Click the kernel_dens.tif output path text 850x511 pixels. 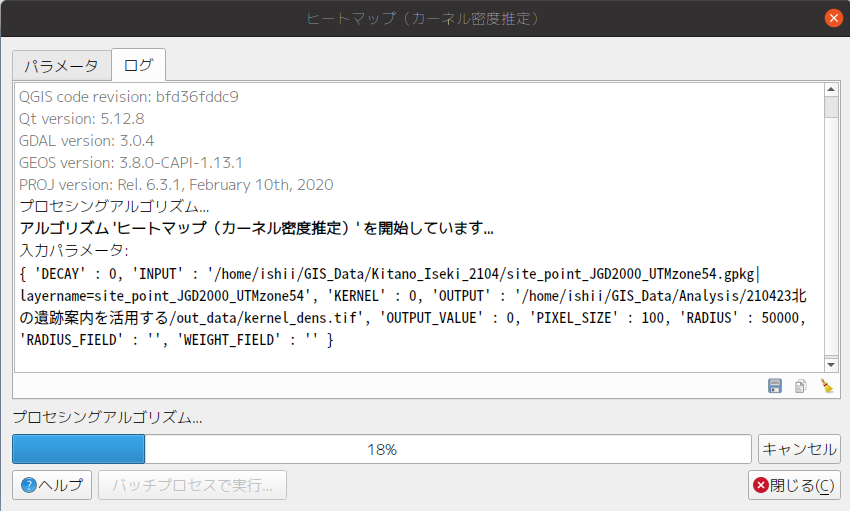click(300, 318)
